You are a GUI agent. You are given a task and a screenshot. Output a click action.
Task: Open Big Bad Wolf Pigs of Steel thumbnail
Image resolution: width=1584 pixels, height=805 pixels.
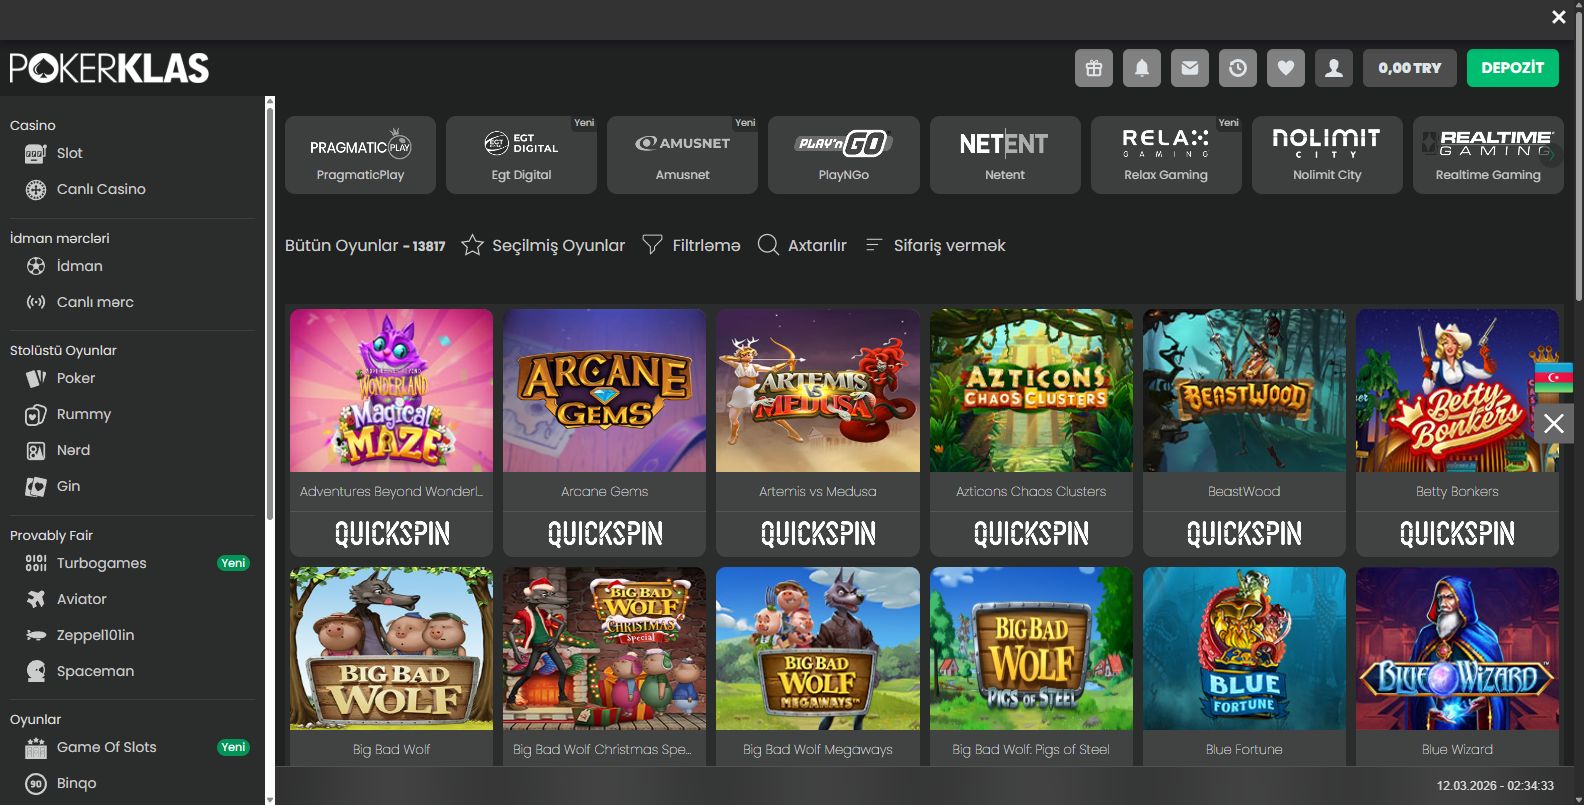tap(1031, 649)
